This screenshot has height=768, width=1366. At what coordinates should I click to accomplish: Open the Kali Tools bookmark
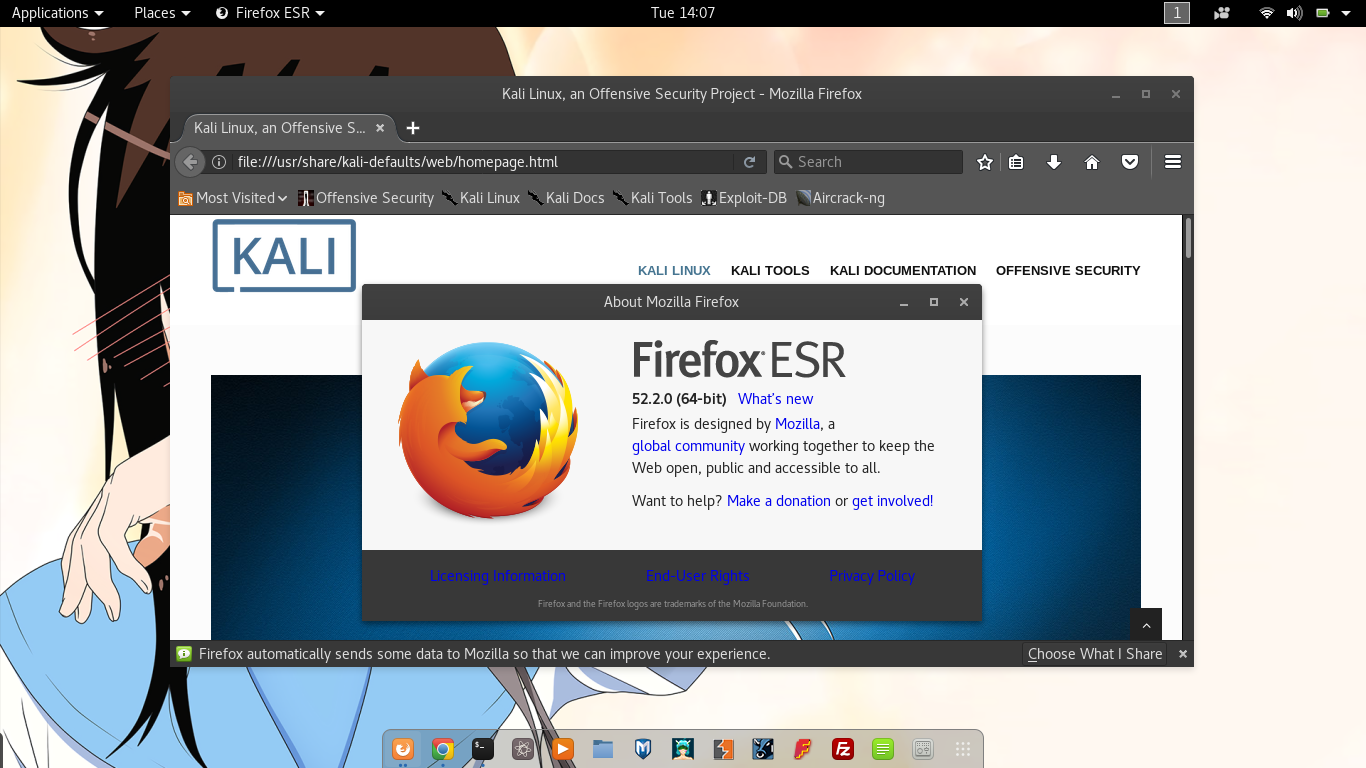pyautogui.click(x=652, y=198)
